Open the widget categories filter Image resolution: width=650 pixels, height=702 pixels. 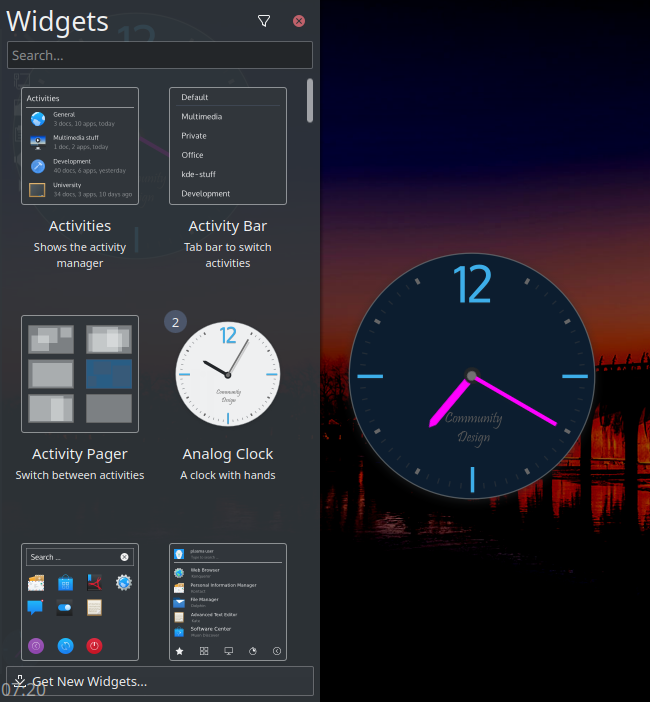point(264,21)
